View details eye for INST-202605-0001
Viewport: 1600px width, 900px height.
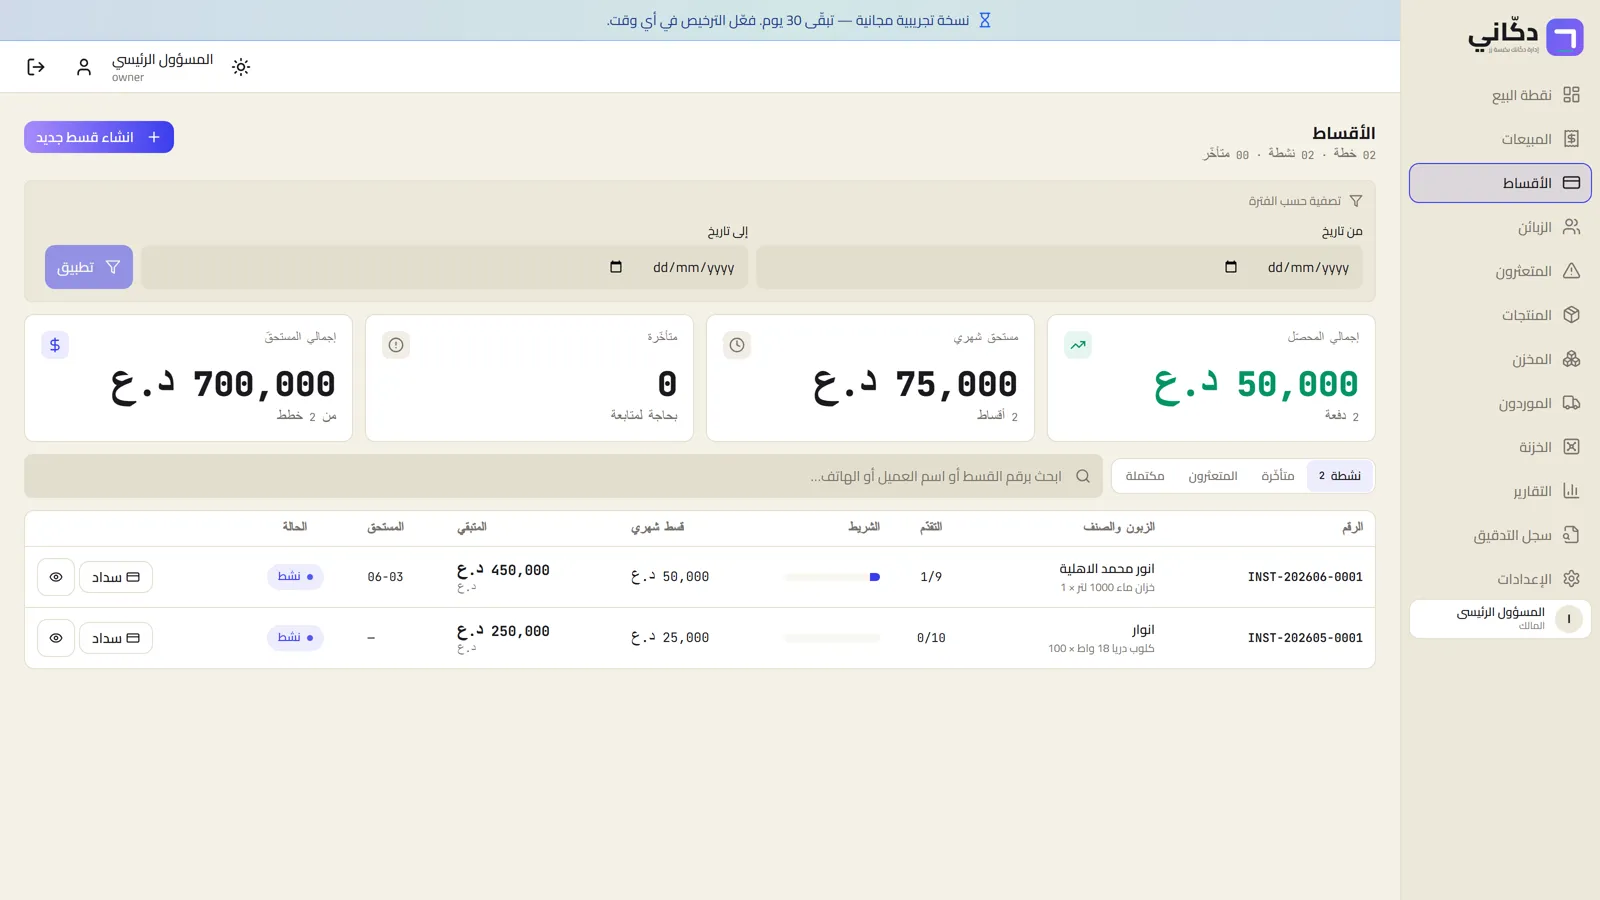[56, 638]
